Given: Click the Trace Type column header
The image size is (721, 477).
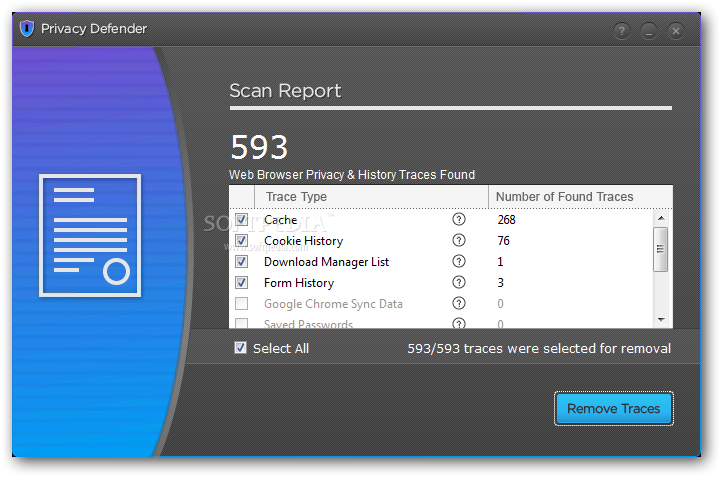Looking at the screenshot, I should (371, 197).
